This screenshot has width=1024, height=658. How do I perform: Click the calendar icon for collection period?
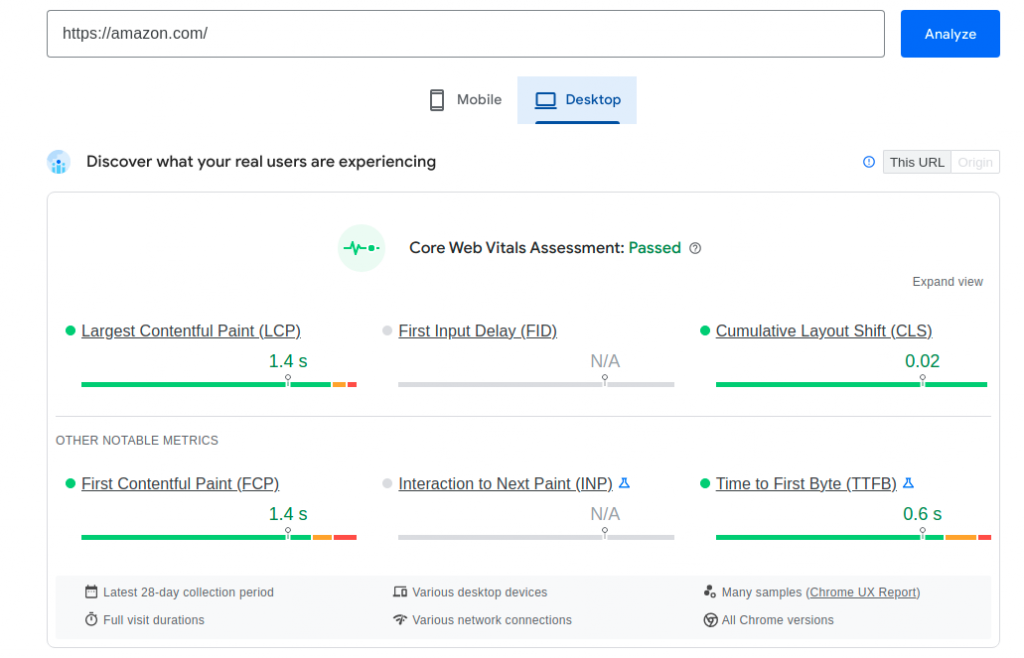tap(91, 591)
